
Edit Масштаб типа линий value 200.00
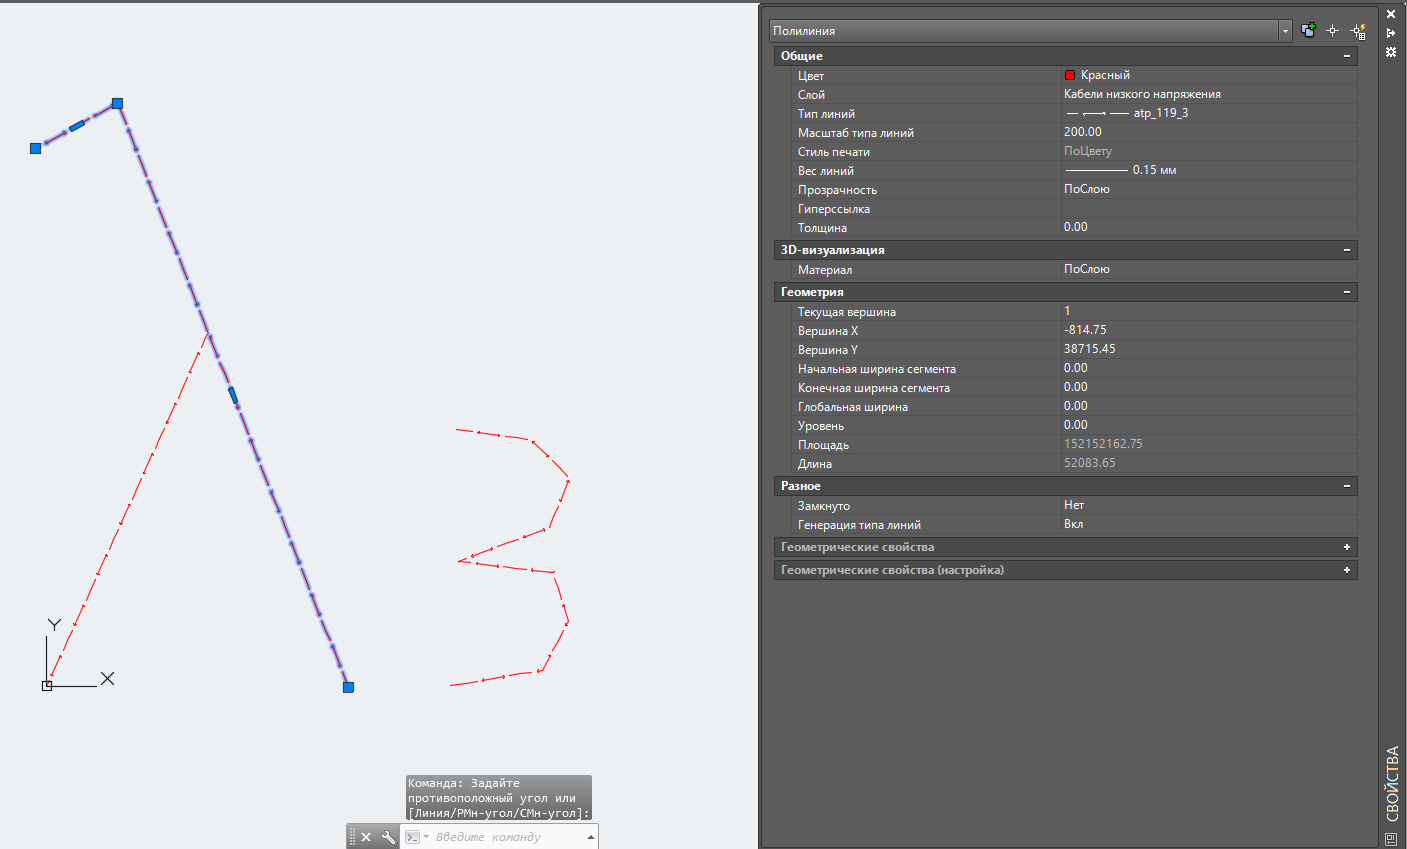tap(1083, 132)
